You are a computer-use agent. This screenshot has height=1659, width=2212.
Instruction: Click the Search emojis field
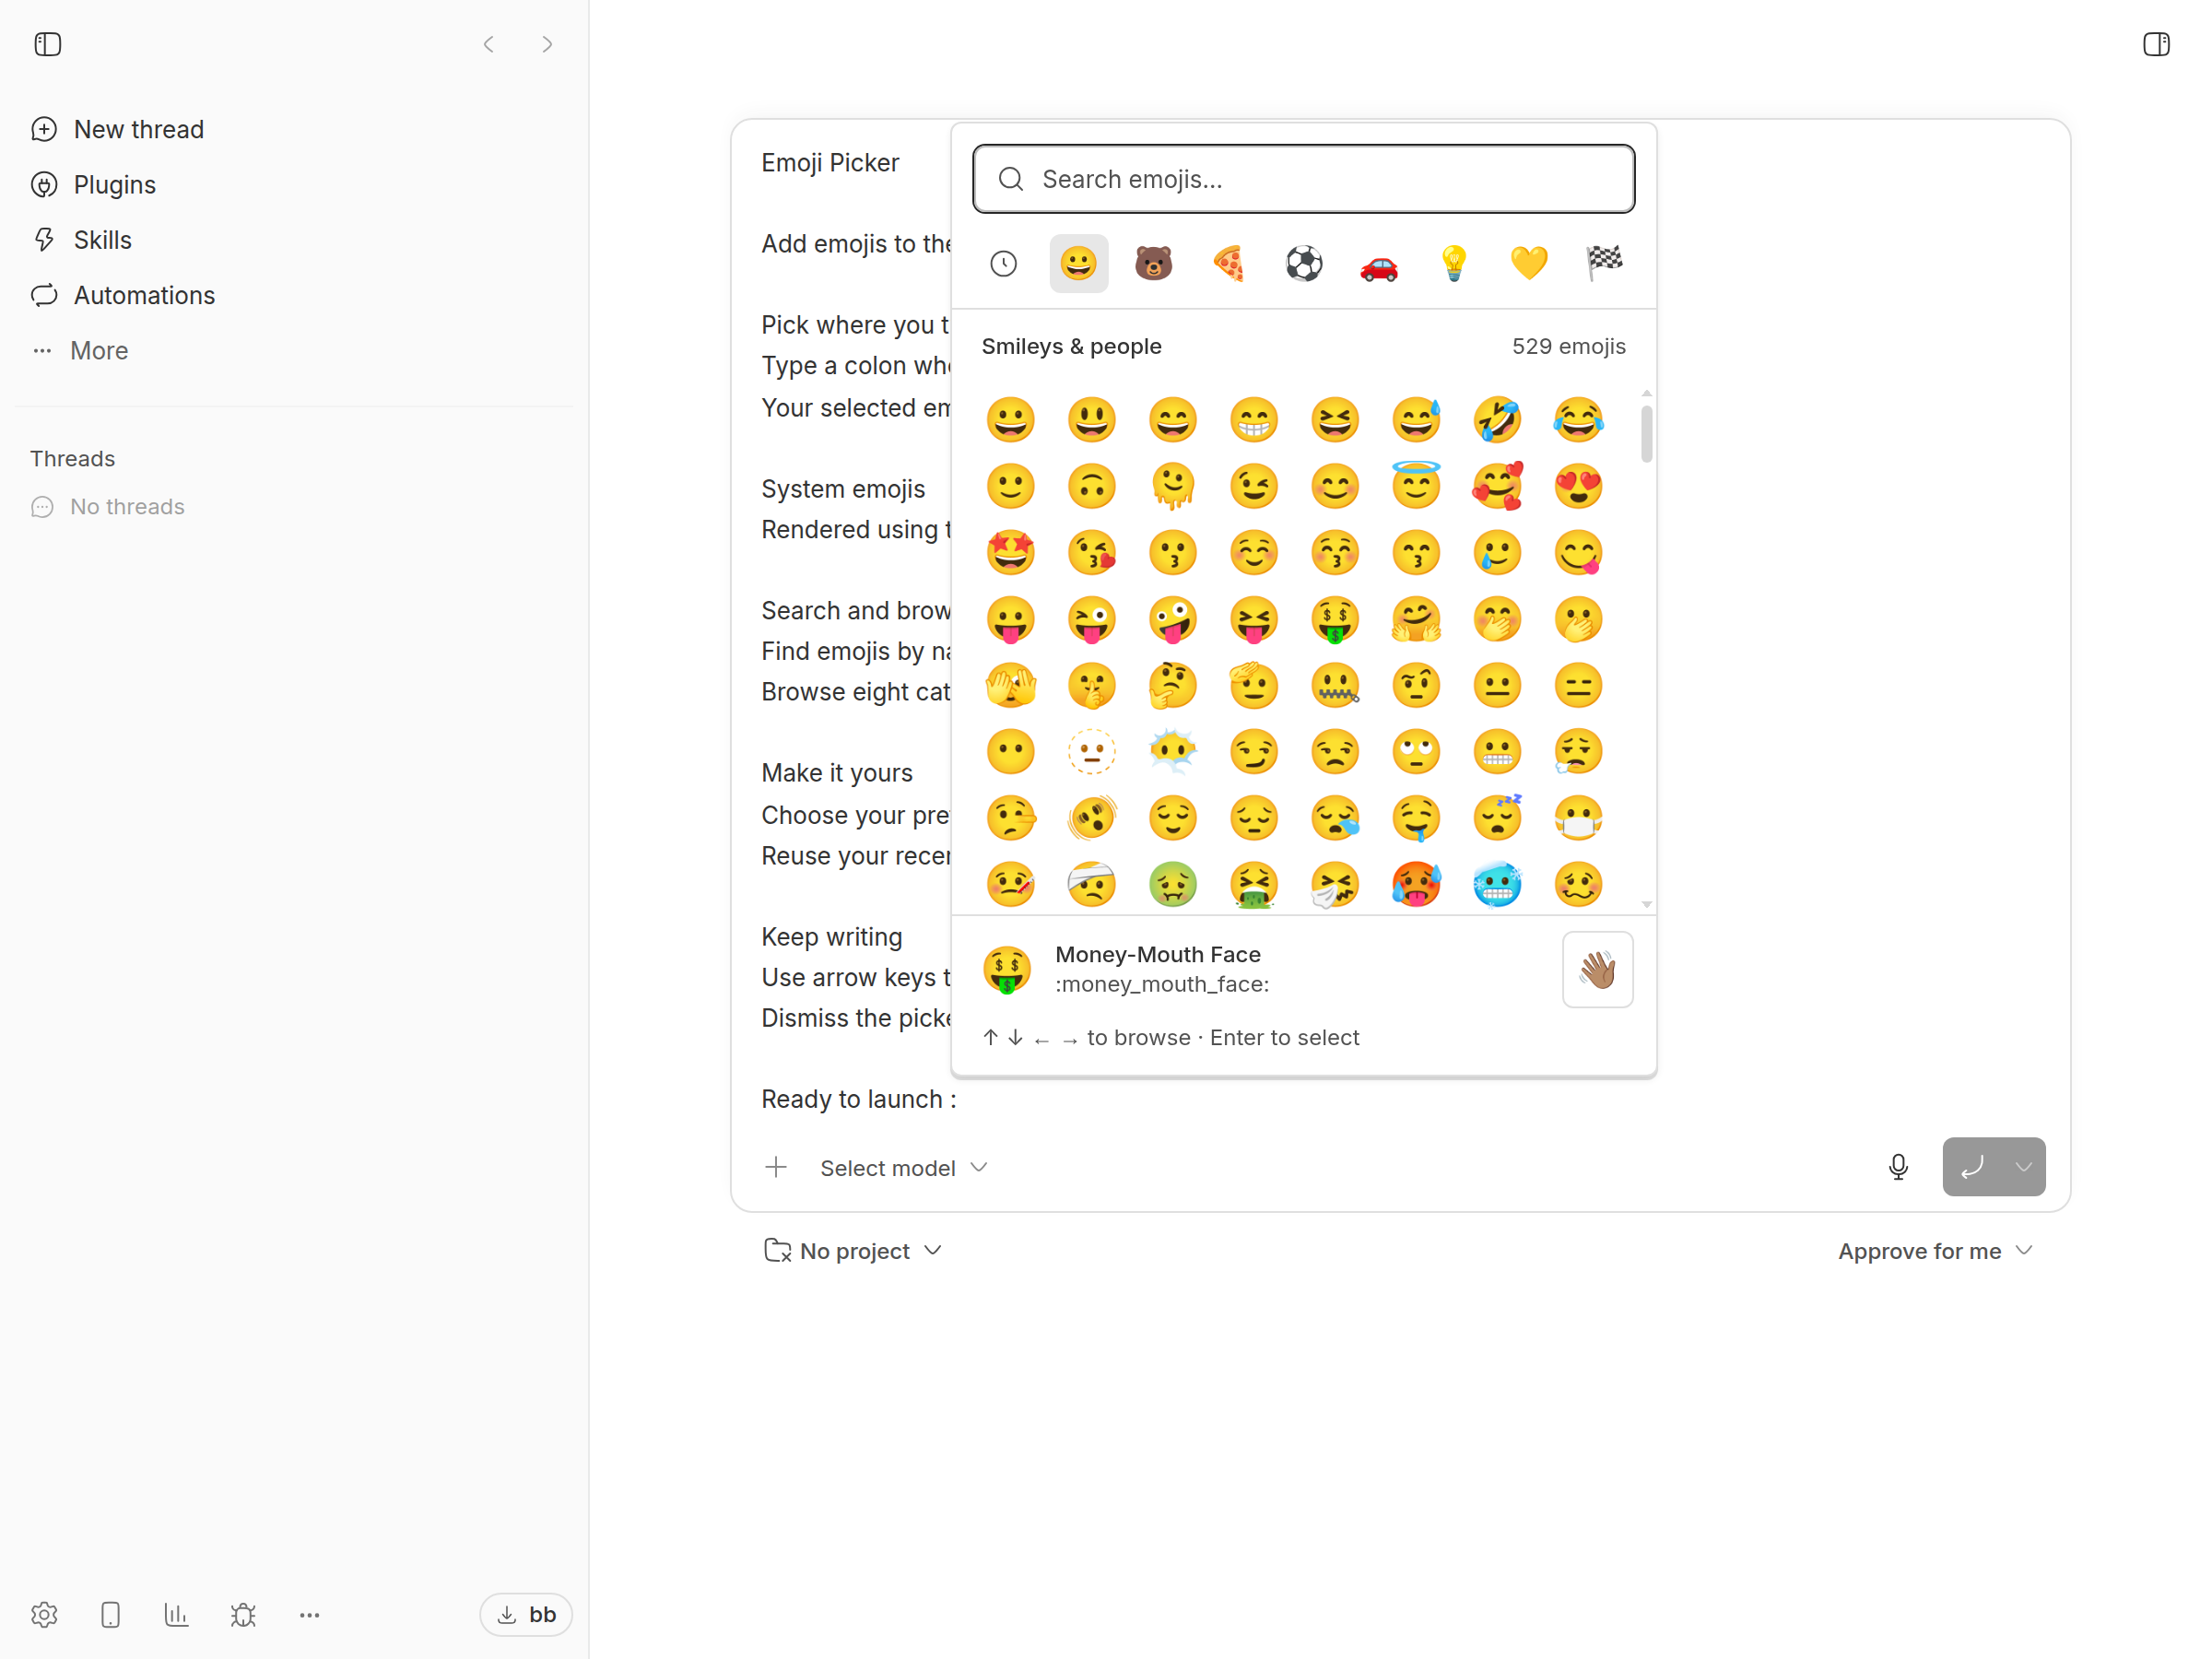(1303, 179)
